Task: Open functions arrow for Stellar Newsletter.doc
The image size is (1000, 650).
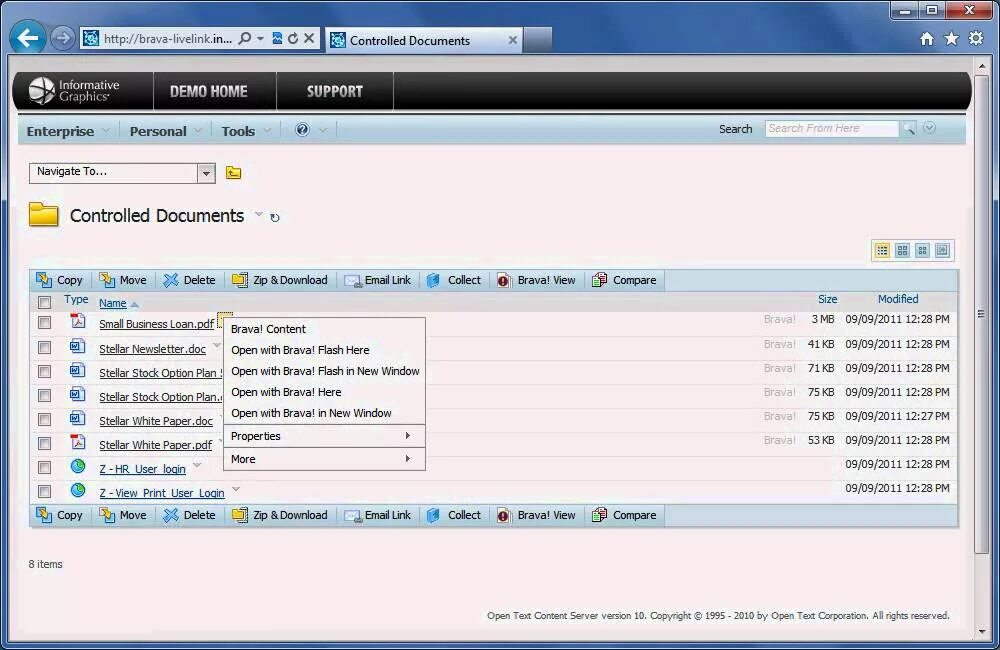Action: (x=217, y=345)
